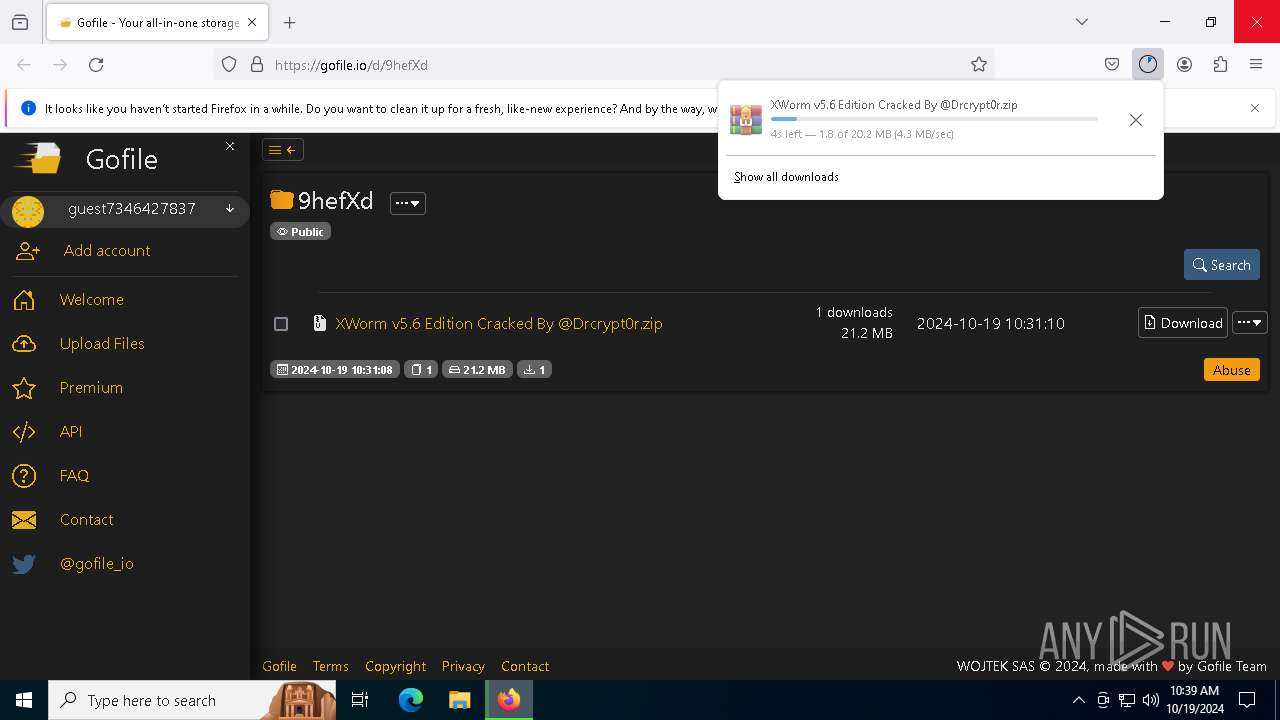This screenshot has height=720, width=1280.
Task: Open the footer Contact link
Action: (525, 666)
